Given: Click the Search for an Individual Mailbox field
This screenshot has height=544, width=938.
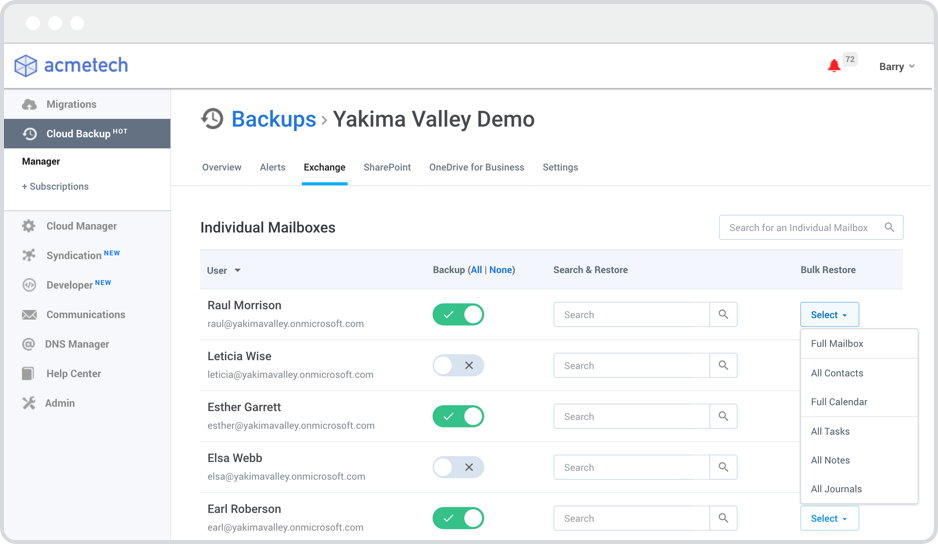Looking at the screenshot, I should [x=800, y=227].
